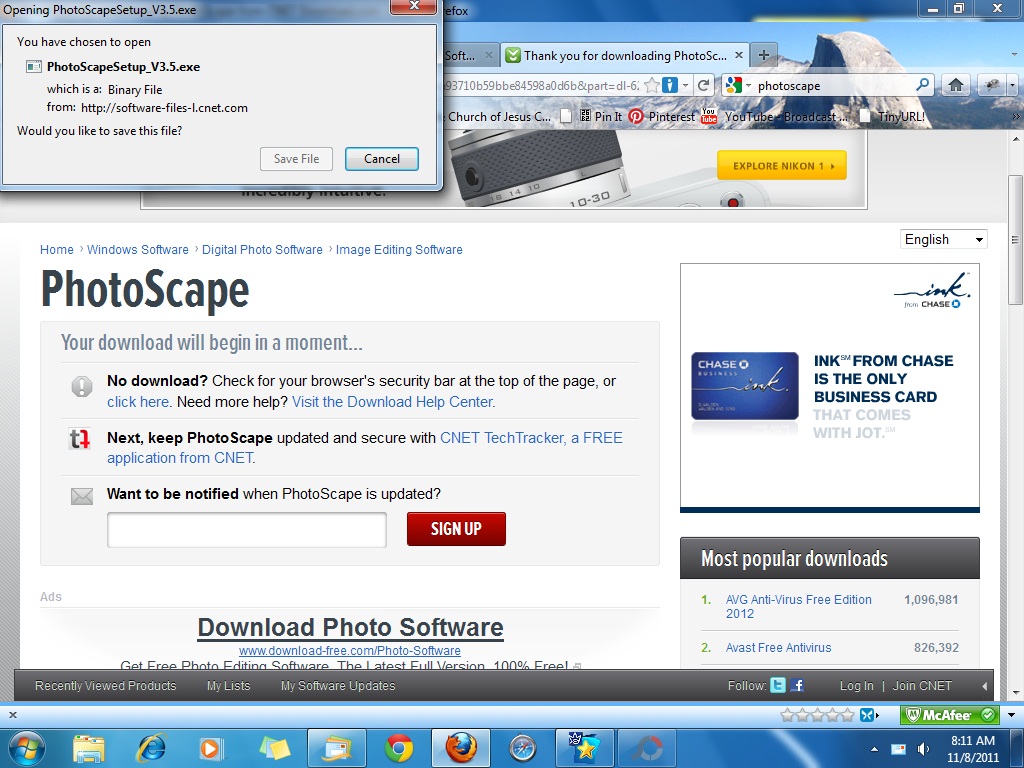The height and width of the screenshot is (768, 1024).
Task: Open Recently Viewed Products
Action: 106,685
